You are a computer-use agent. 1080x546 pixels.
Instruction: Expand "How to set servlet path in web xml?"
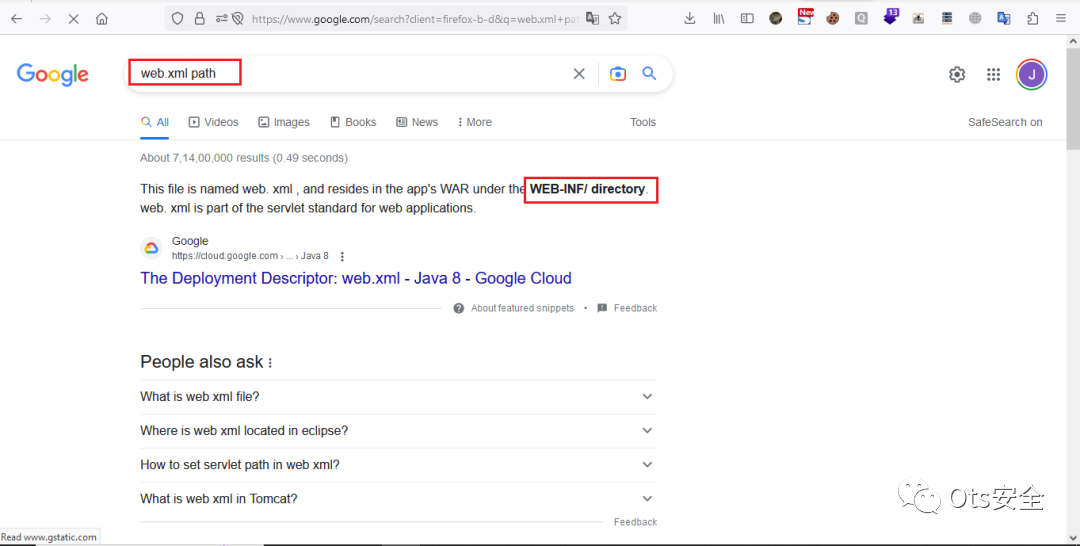pos(398,465)
